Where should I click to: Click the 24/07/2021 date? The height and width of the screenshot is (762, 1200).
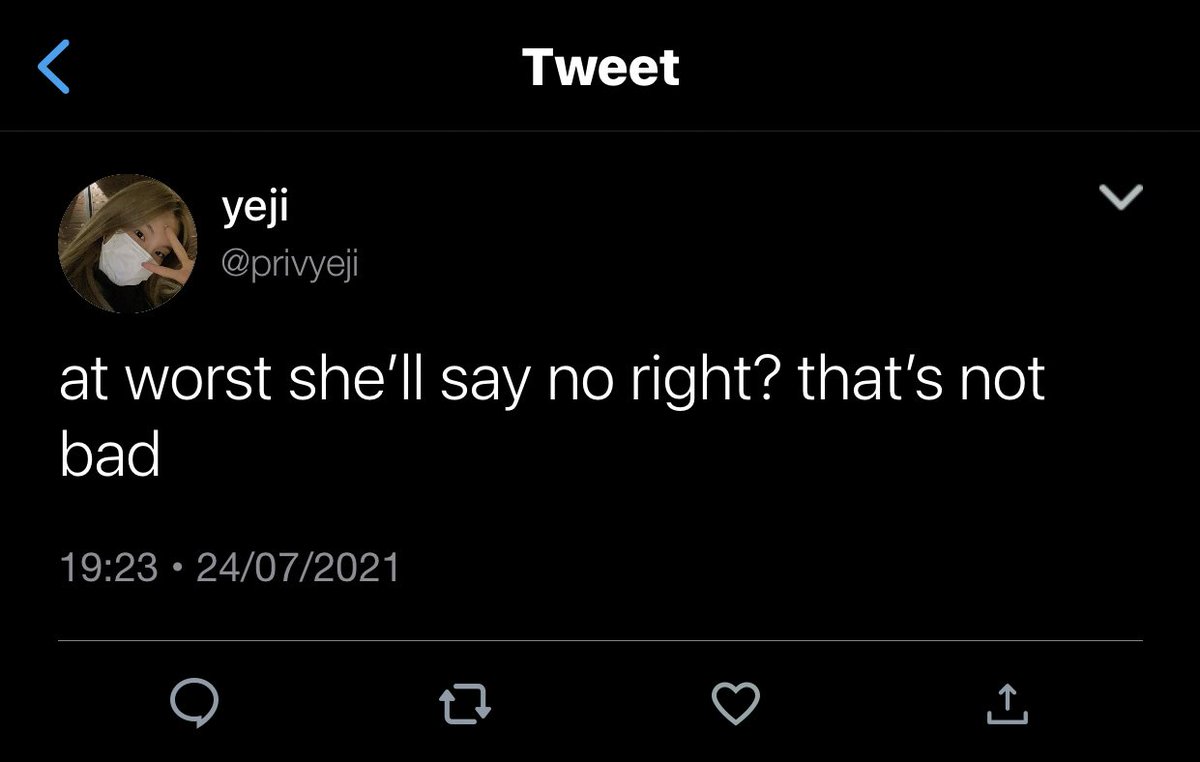tap(298, 568)
